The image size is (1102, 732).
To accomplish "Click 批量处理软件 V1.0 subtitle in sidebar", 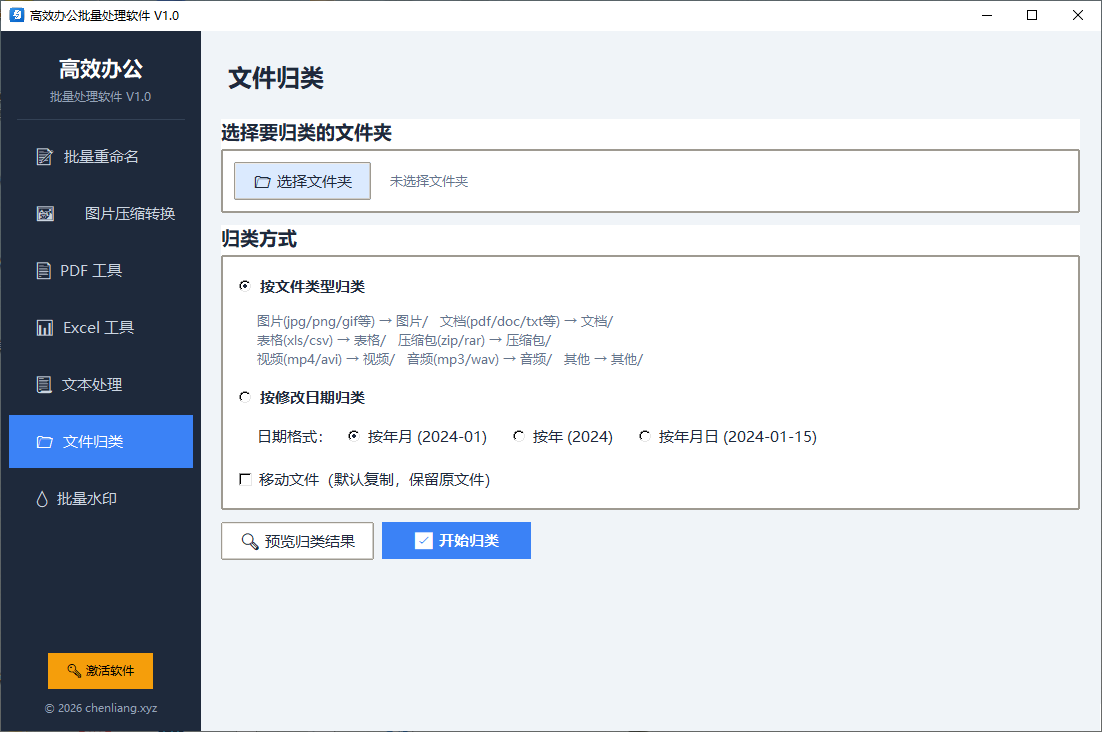I will point(101,97).
